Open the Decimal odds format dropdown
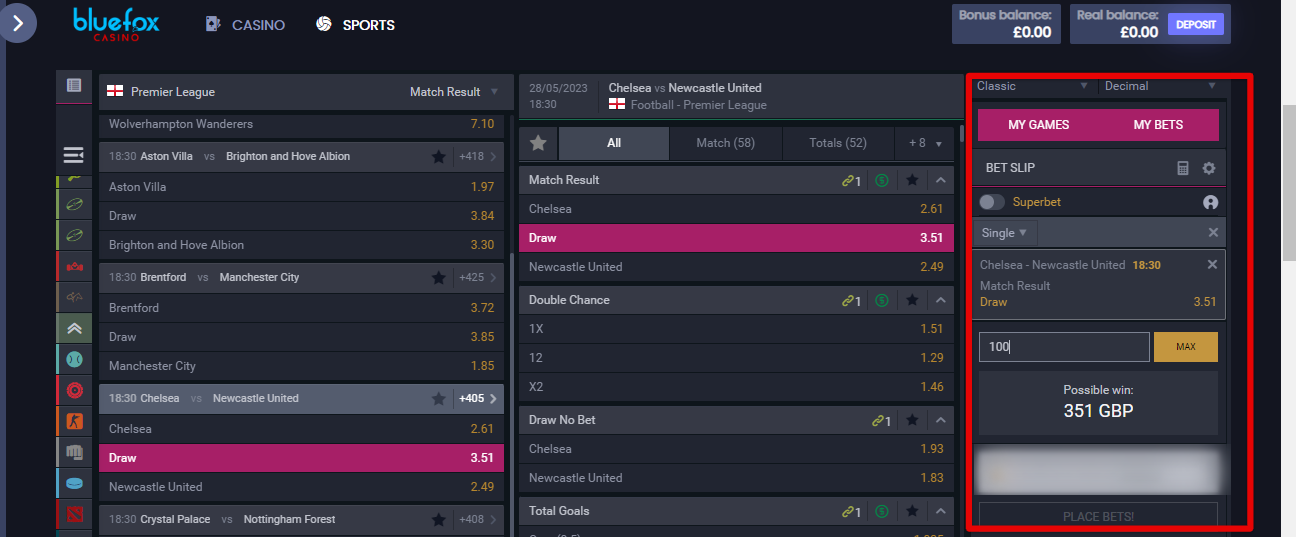1296x537 pixels. pos(1160,86)
